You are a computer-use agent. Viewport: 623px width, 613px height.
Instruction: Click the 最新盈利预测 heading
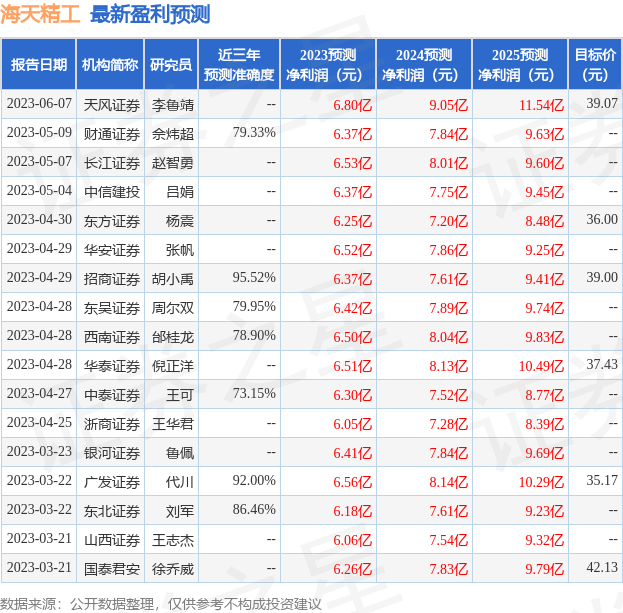click(150, 15)
